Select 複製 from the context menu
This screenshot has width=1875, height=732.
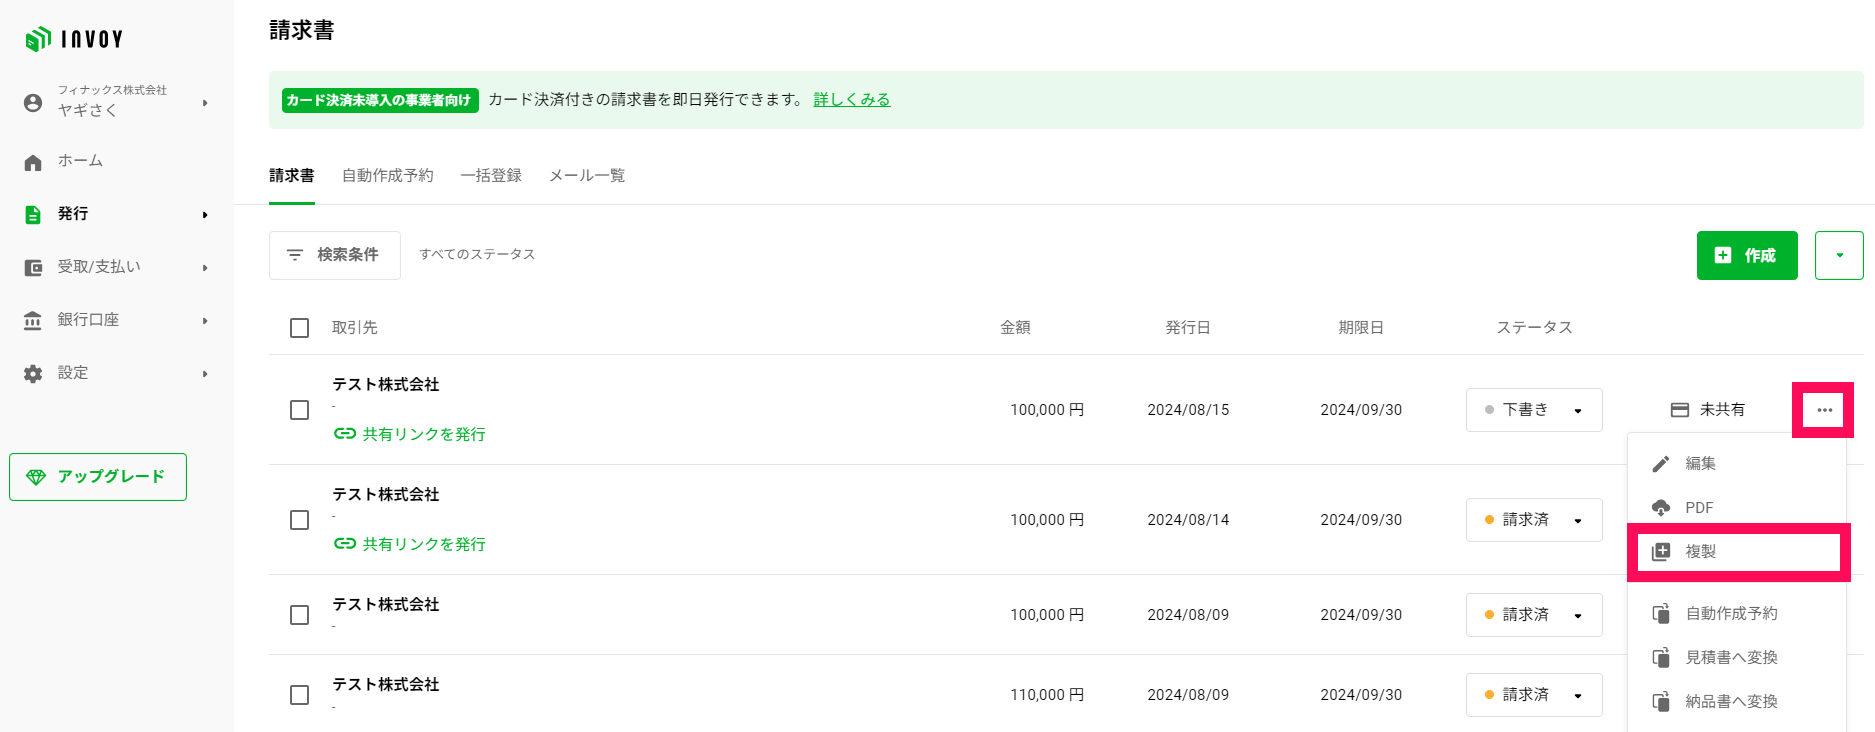1738,552
